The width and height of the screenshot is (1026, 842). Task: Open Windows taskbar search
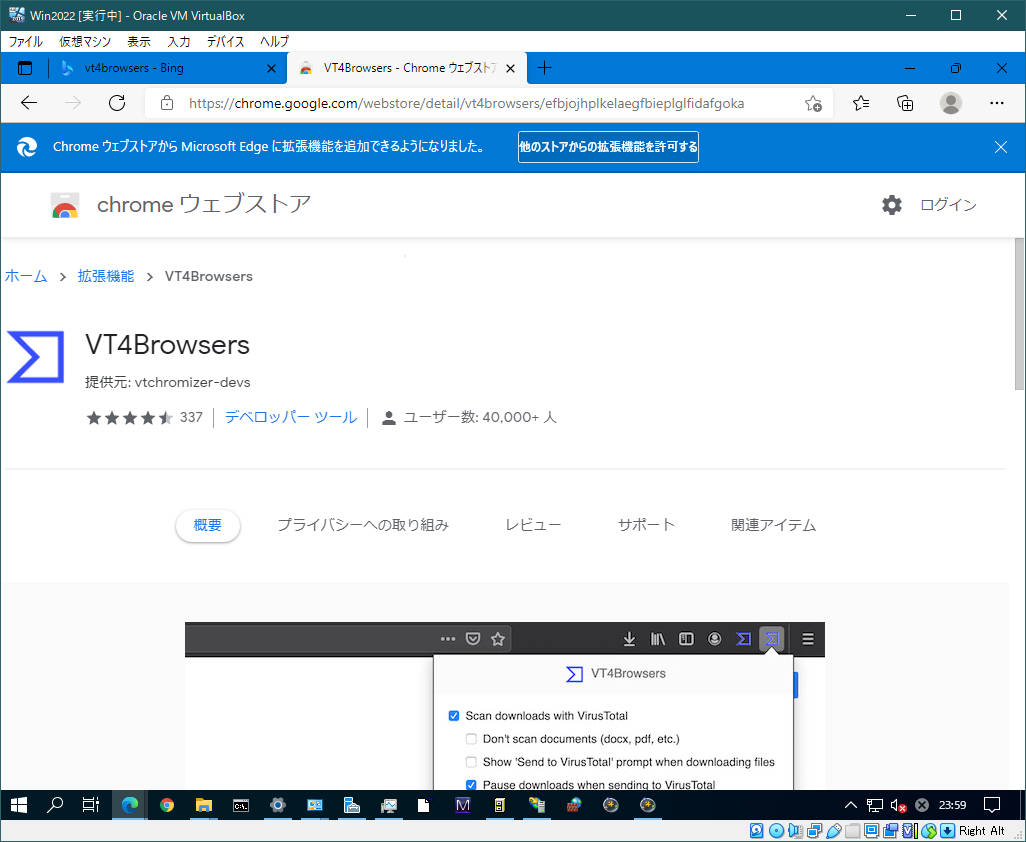(55, 805)
